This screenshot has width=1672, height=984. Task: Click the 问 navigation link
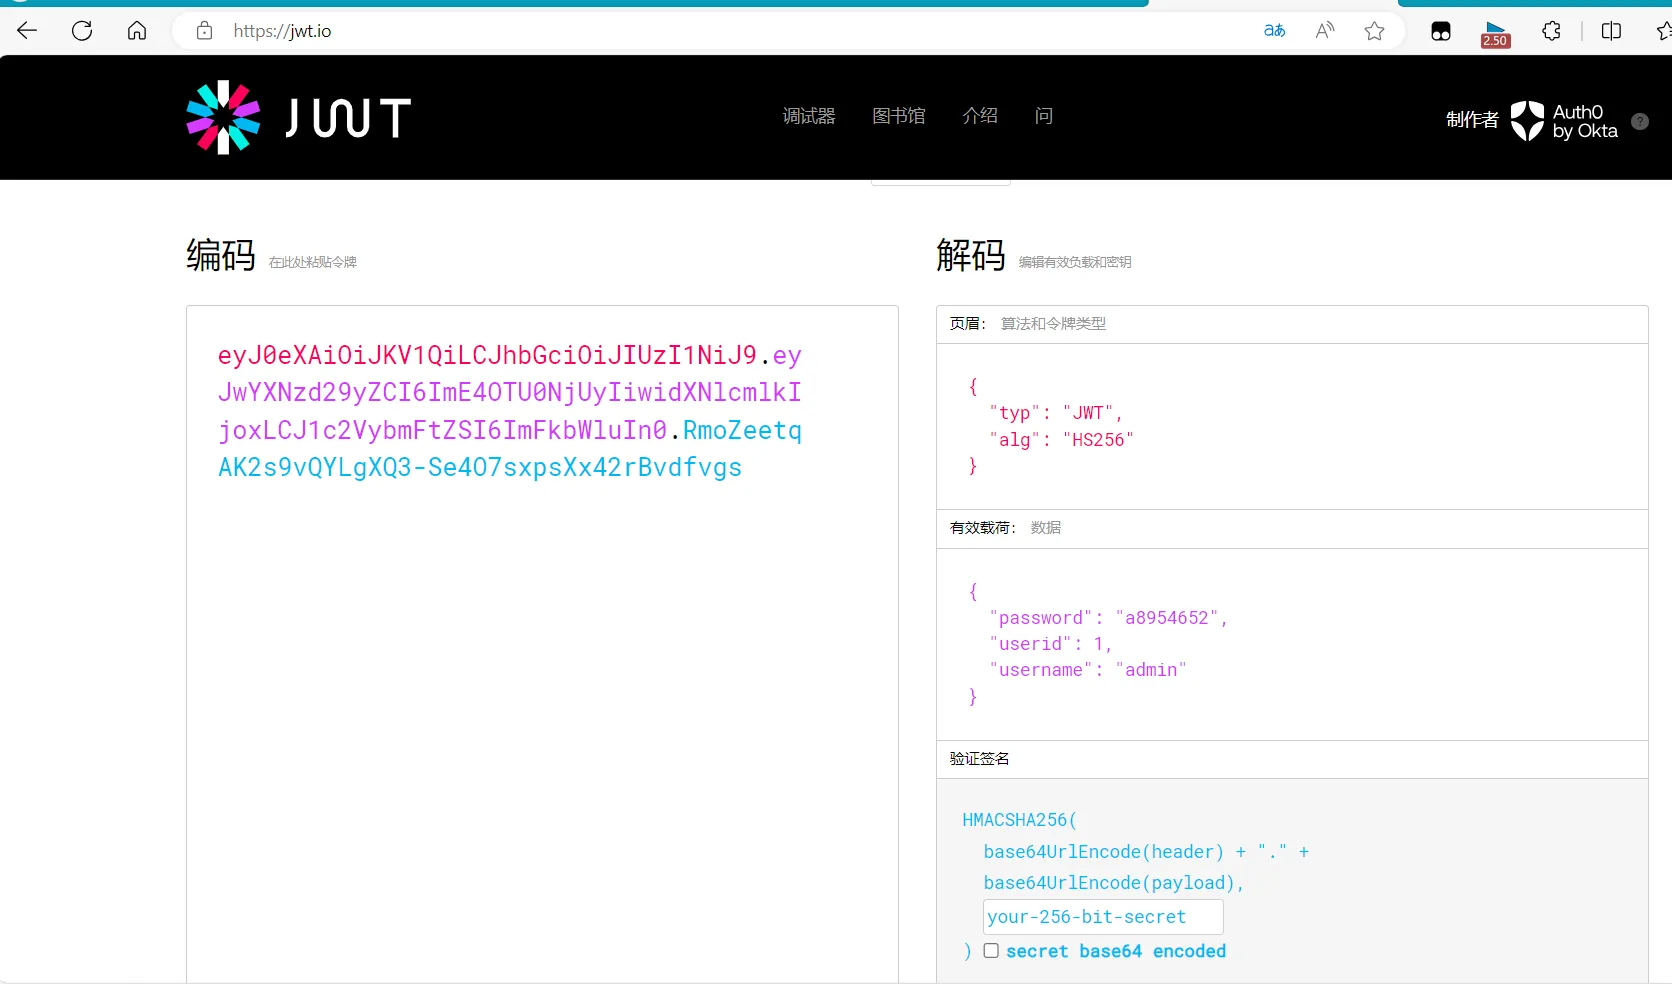click(x=1043, y=116)
